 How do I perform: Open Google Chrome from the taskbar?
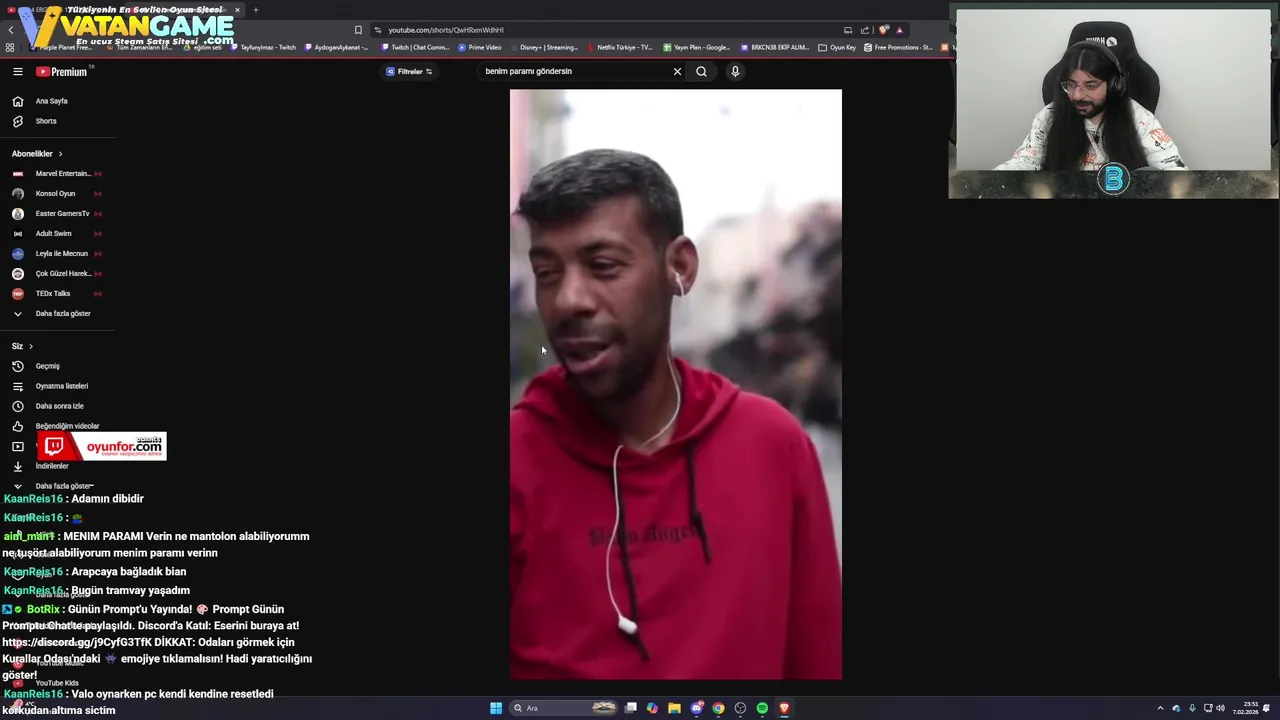click(x=718, y=708)
